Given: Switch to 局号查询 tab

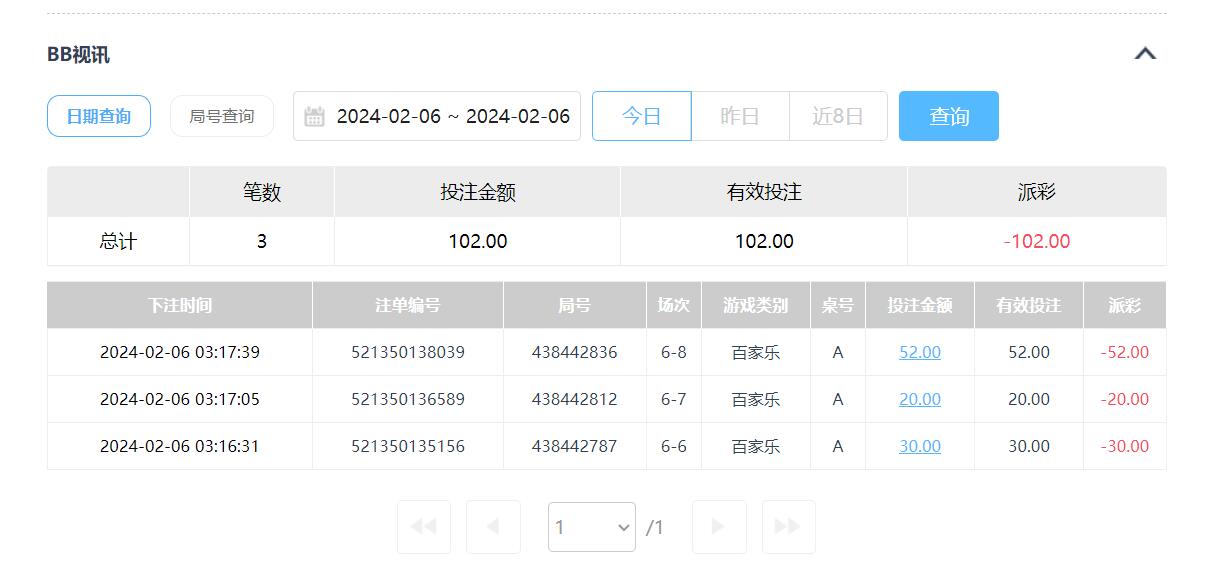Looking at the screenshot, I should click(x=221, y=117).
